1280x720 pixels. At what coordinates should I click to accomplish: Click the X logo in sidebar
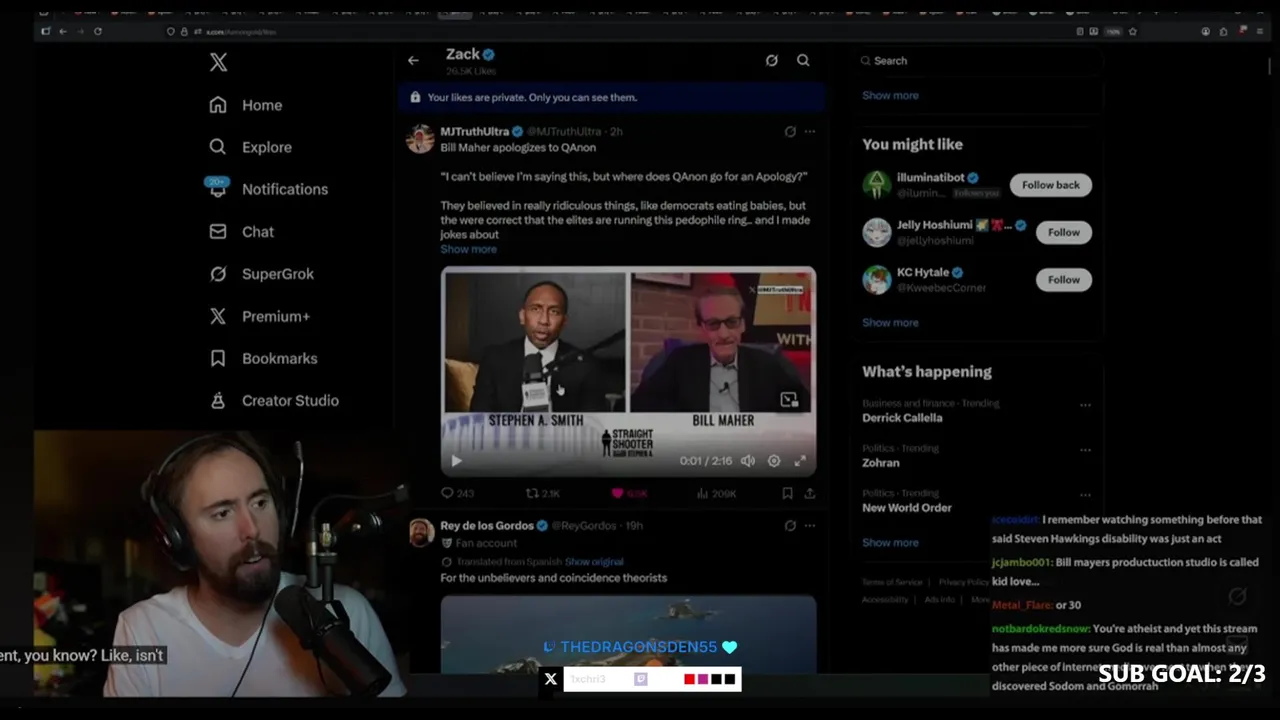coord(218,62)
